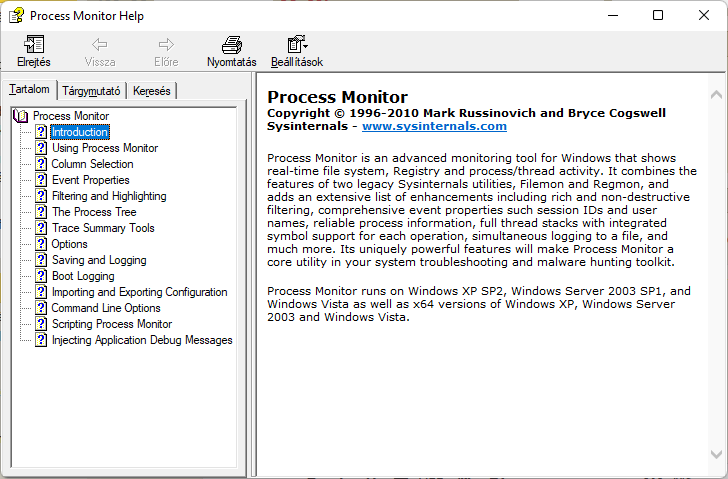Screen dimensions: 728x479
Task: Open The Process Tree topic
Action: pyautogui.click(x=94, y=212)
